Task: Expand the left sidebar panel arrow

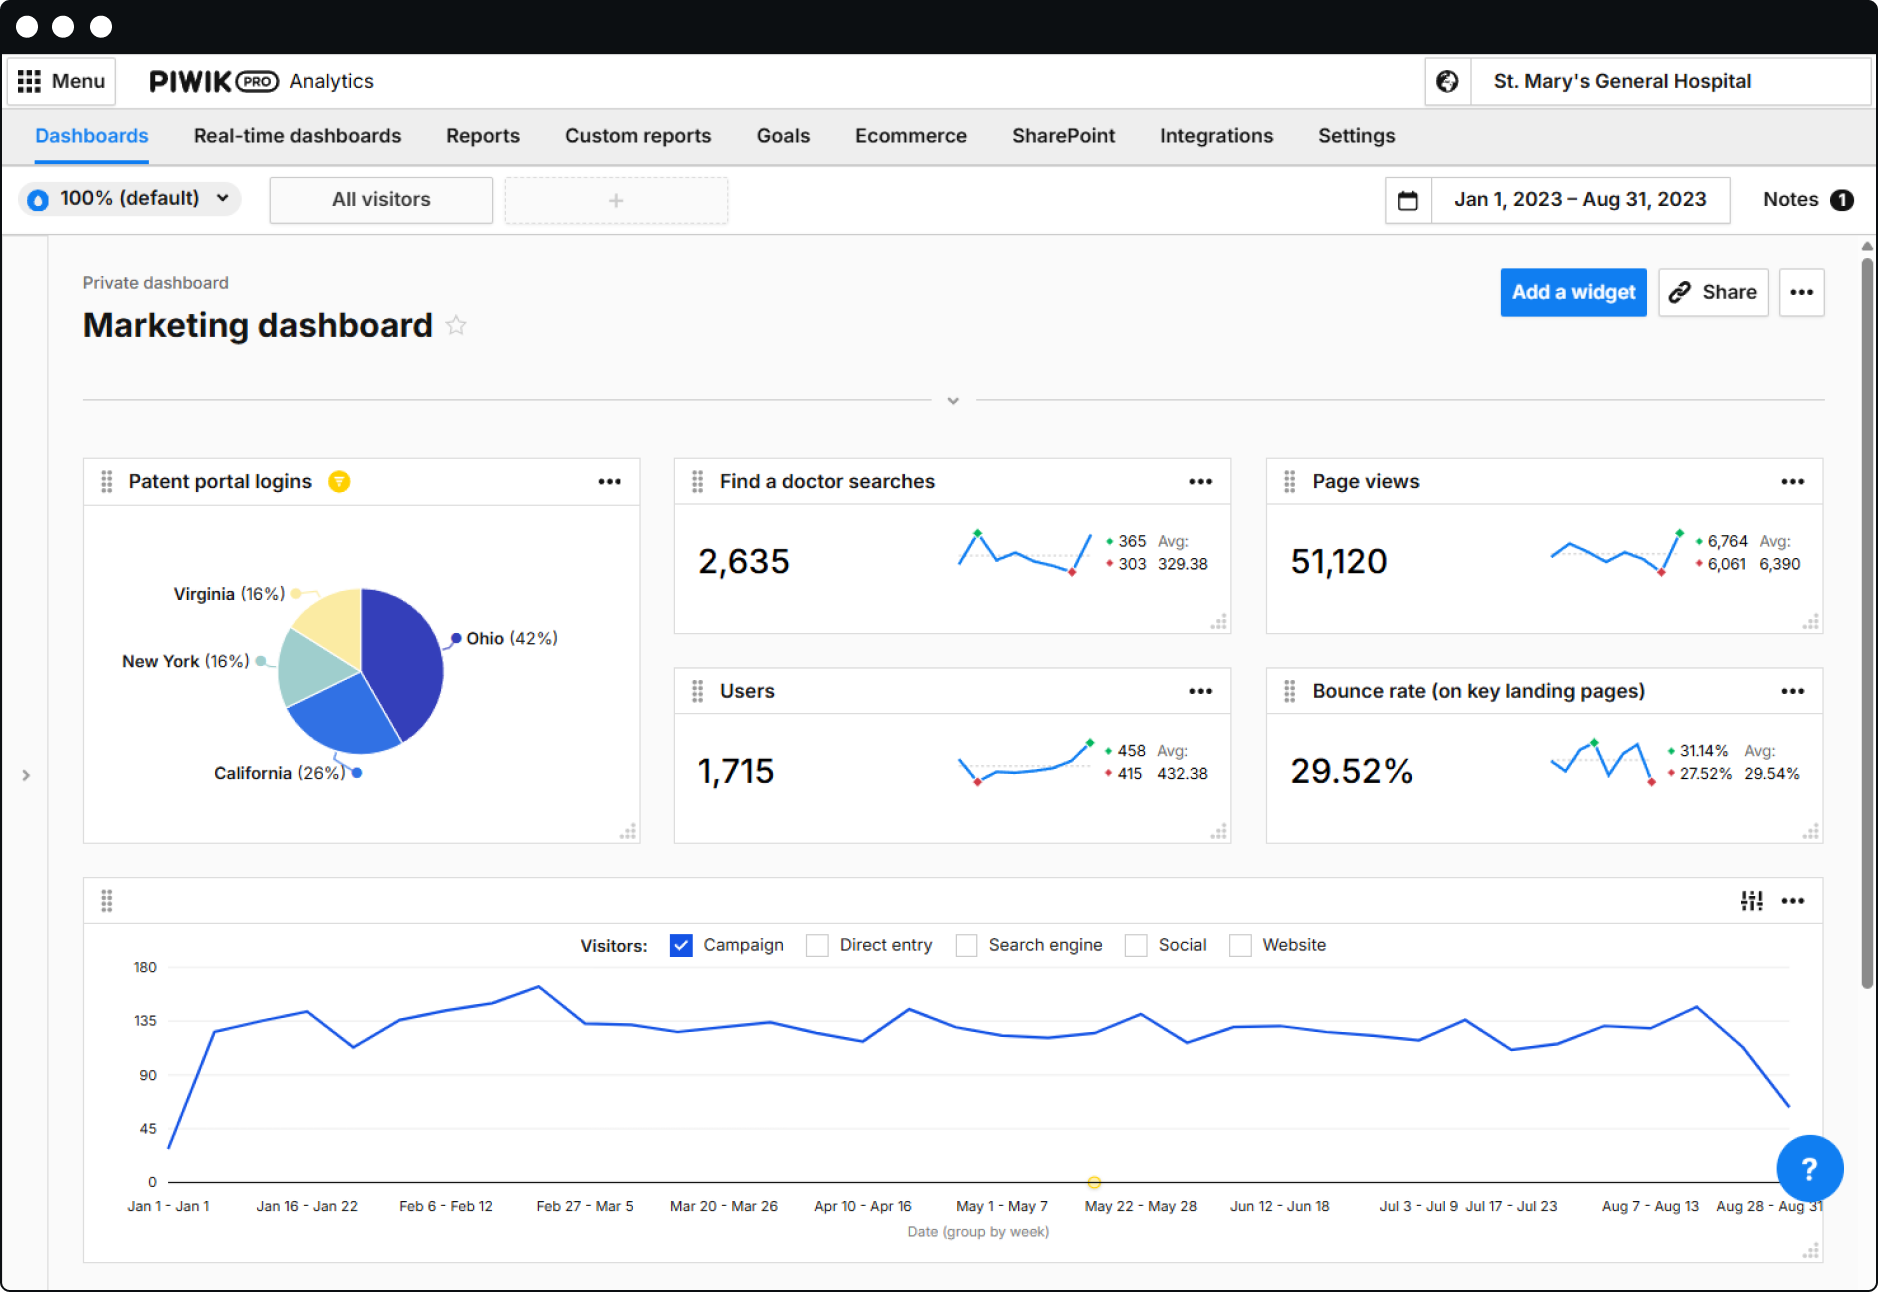Action: [26, 775]
